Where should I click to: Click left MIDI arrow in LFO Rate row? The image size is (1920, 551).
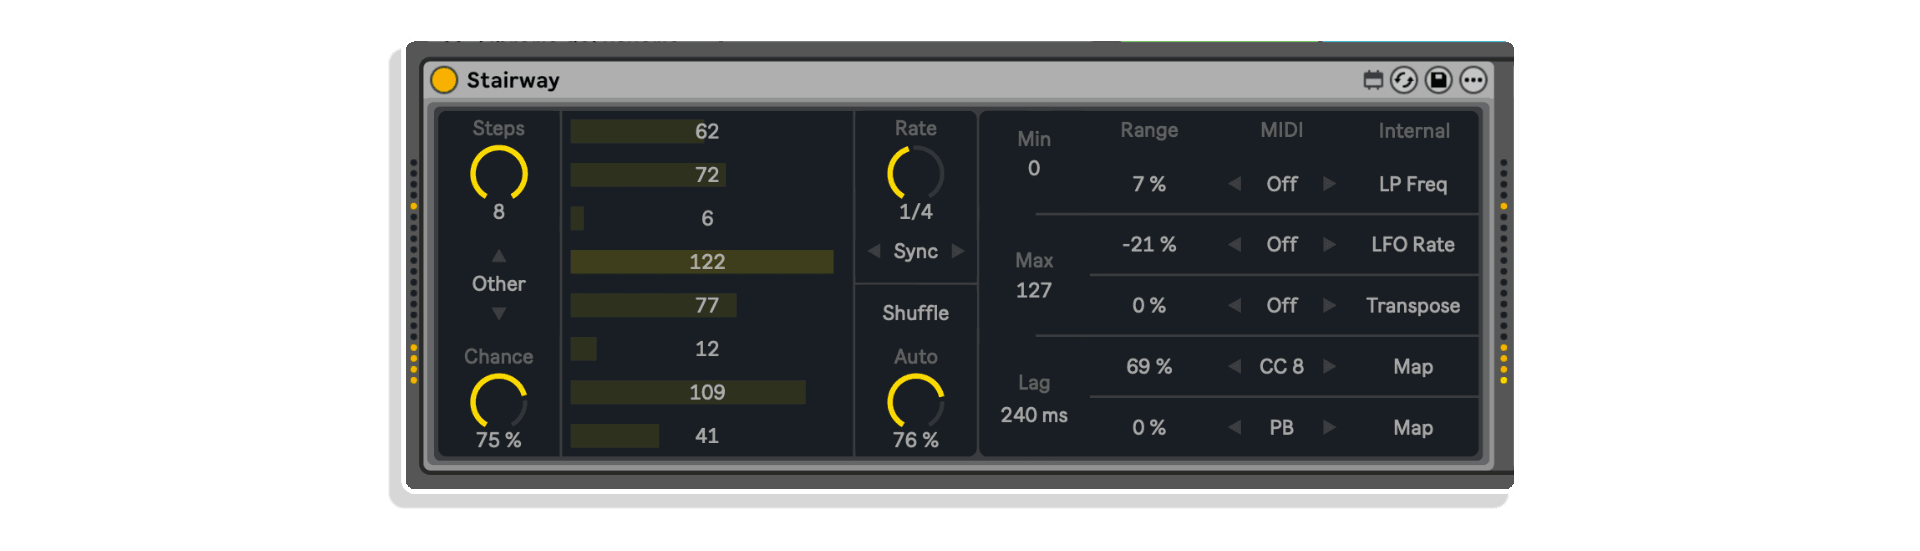click(1235, 244)
